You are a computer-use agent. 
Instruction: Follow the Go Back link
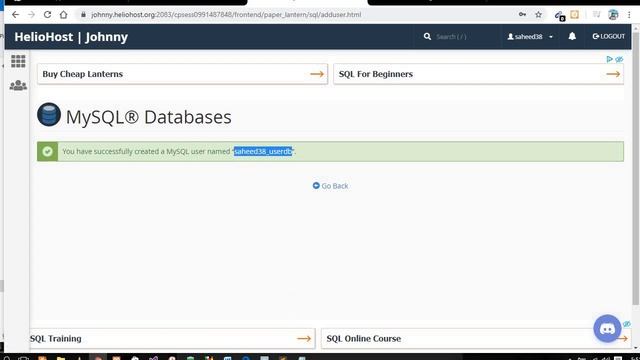[x=330, y=186]
